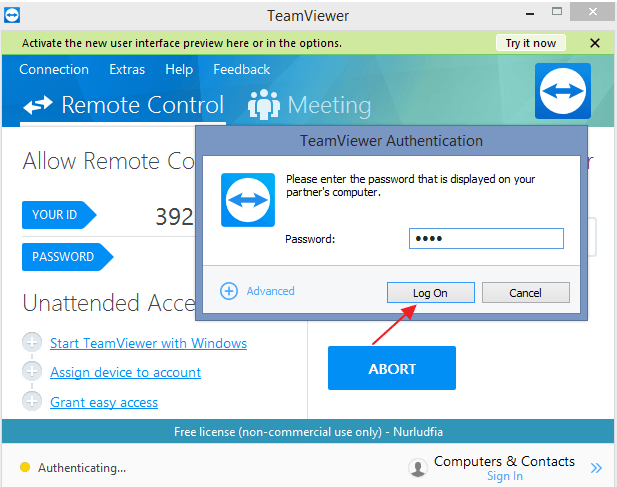The height and width of the screenshot is (487, 617).
Task: Click the TeamViewer icon in Authentication dialog
Action: [x=248, y=200]
